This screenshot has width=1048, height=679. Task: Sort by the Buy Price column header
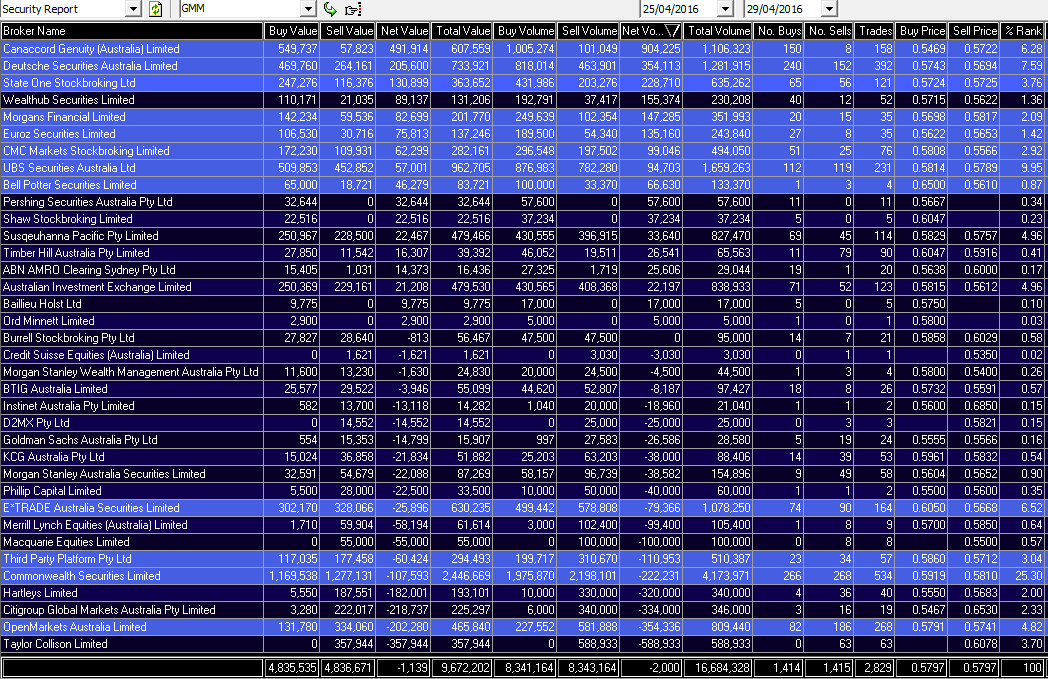click(922, 31)
